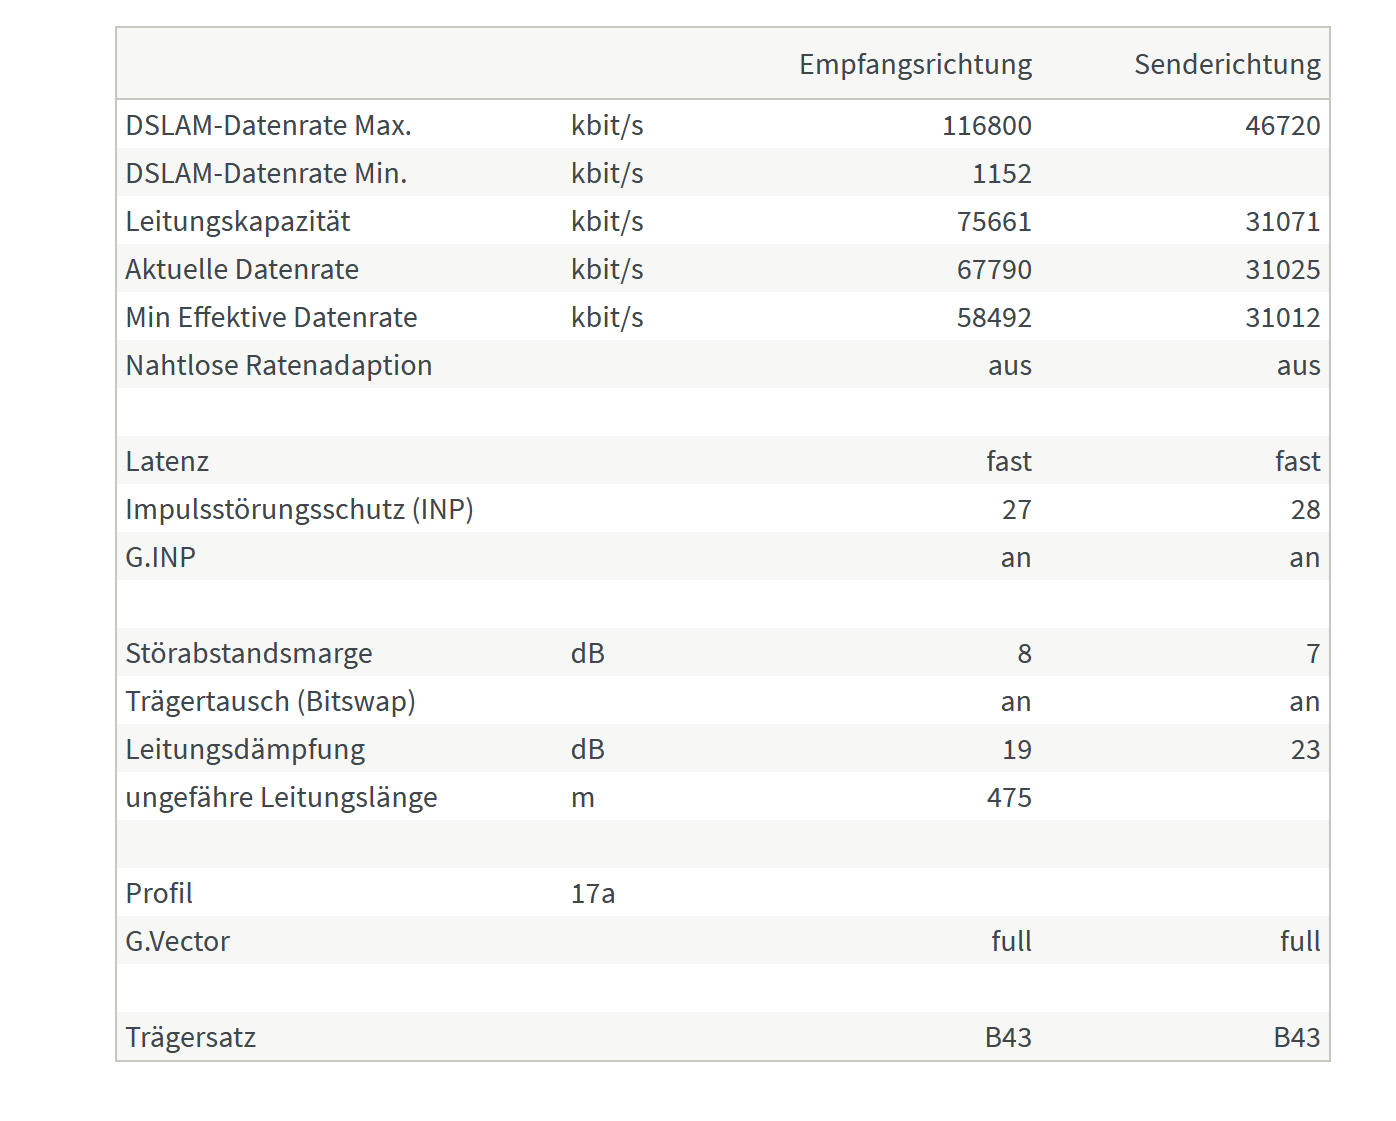This screenshot has width=1396, height=1121.
Task: Select the Trägersatz row label
Action: pyautogui.click(x=191, y=1037)
